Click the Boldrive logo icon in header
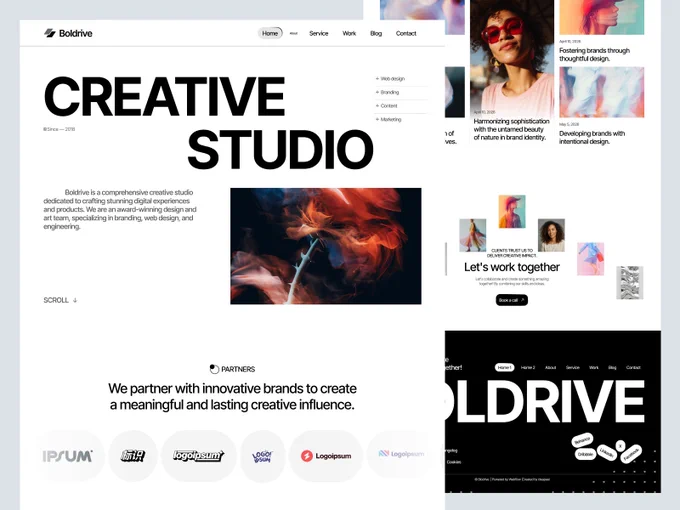Screen dimensions: 680x510 (50, 33)
